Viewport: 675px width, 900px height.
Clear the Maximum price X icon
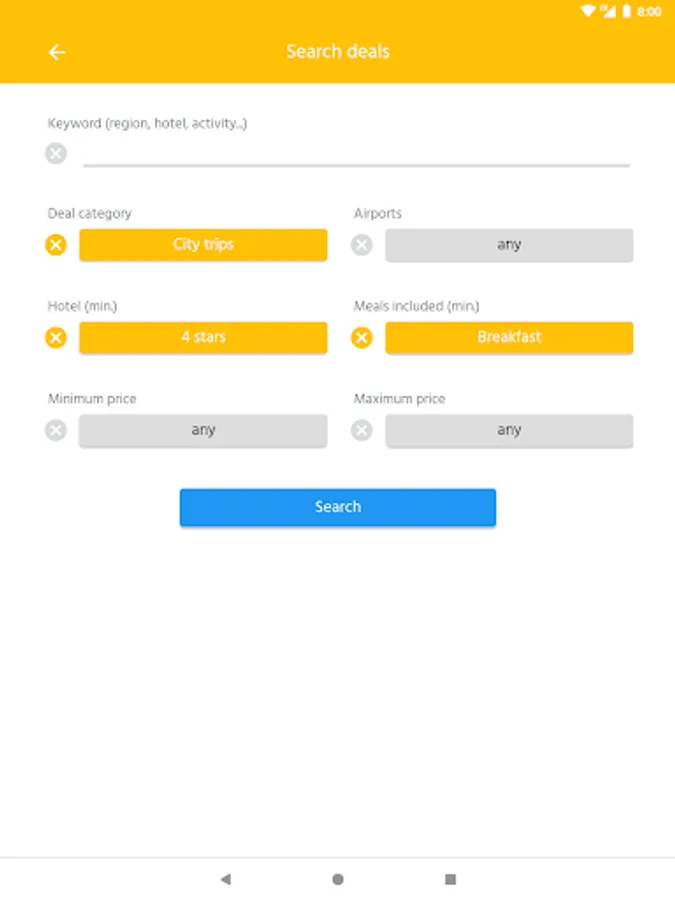[x=362, y=430]
